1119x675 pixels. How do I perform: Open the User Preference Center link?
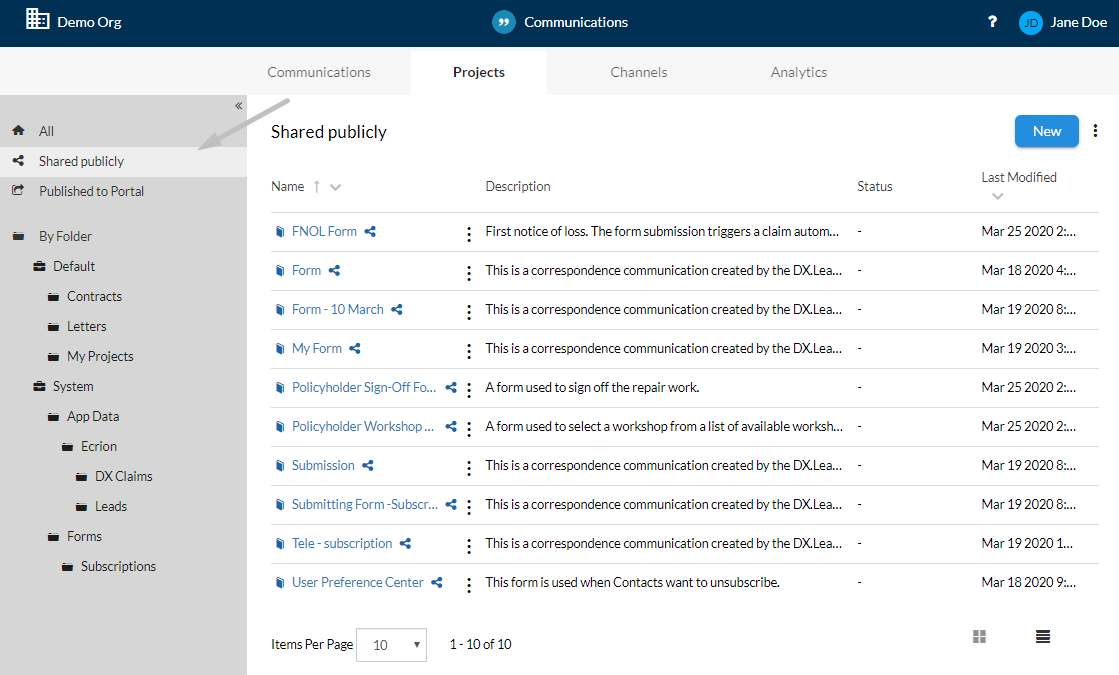358,582
